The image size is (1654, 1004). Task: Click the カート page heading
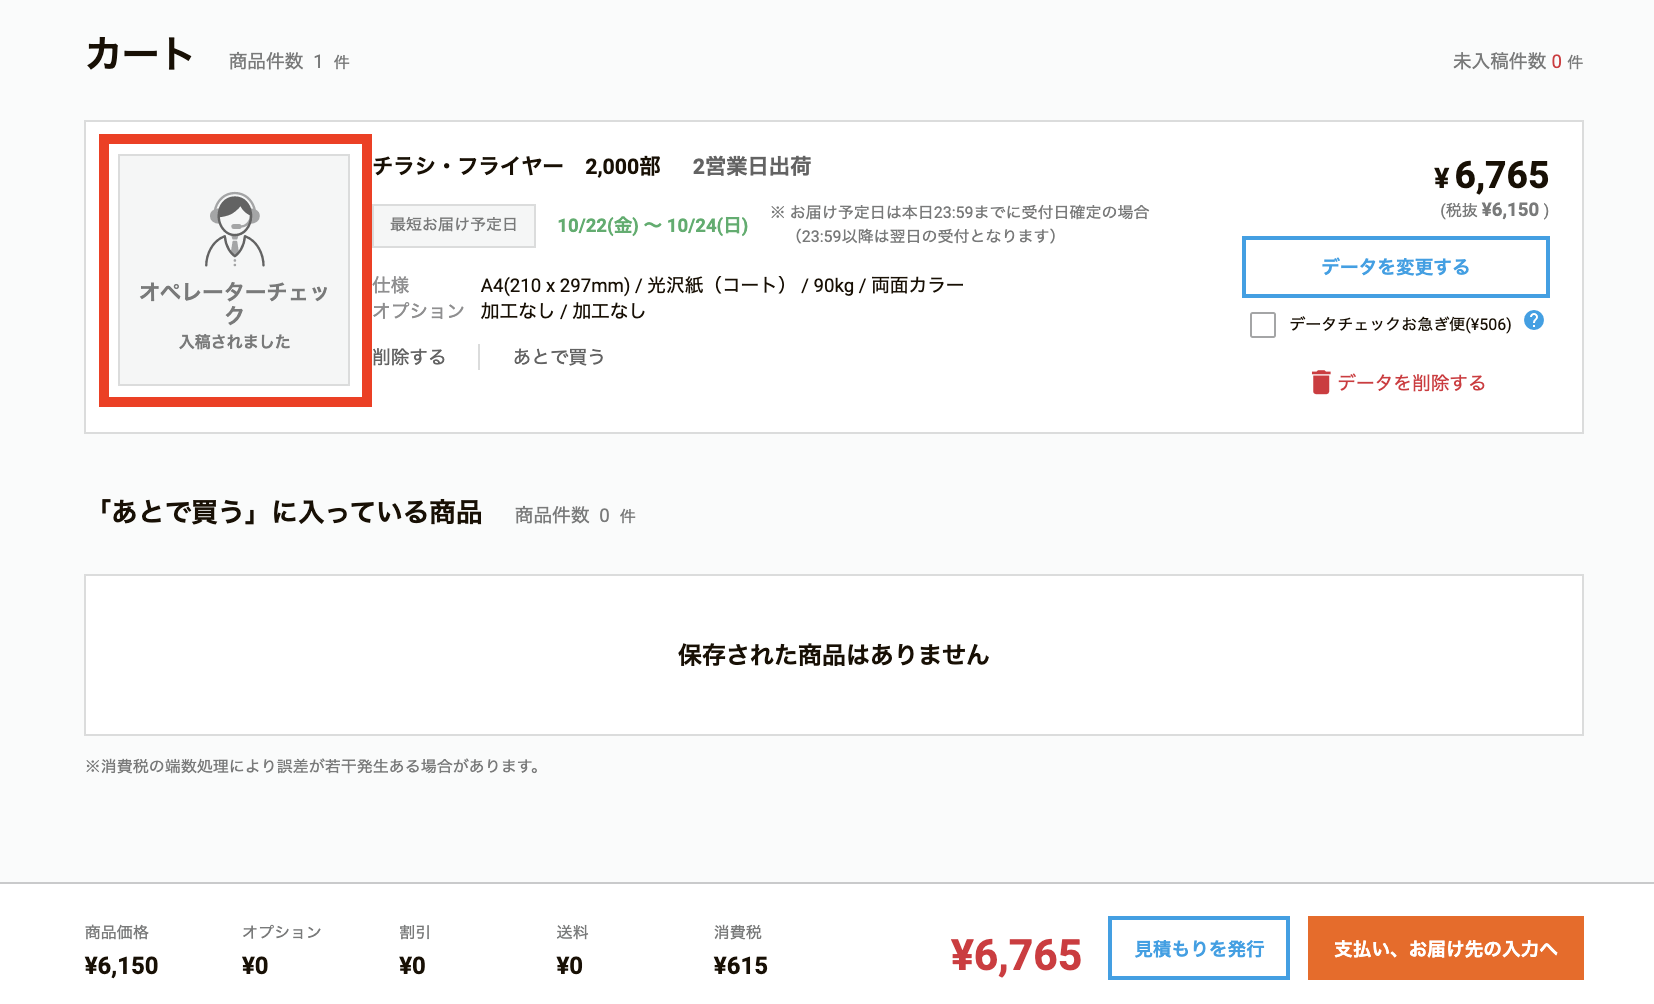139,54
